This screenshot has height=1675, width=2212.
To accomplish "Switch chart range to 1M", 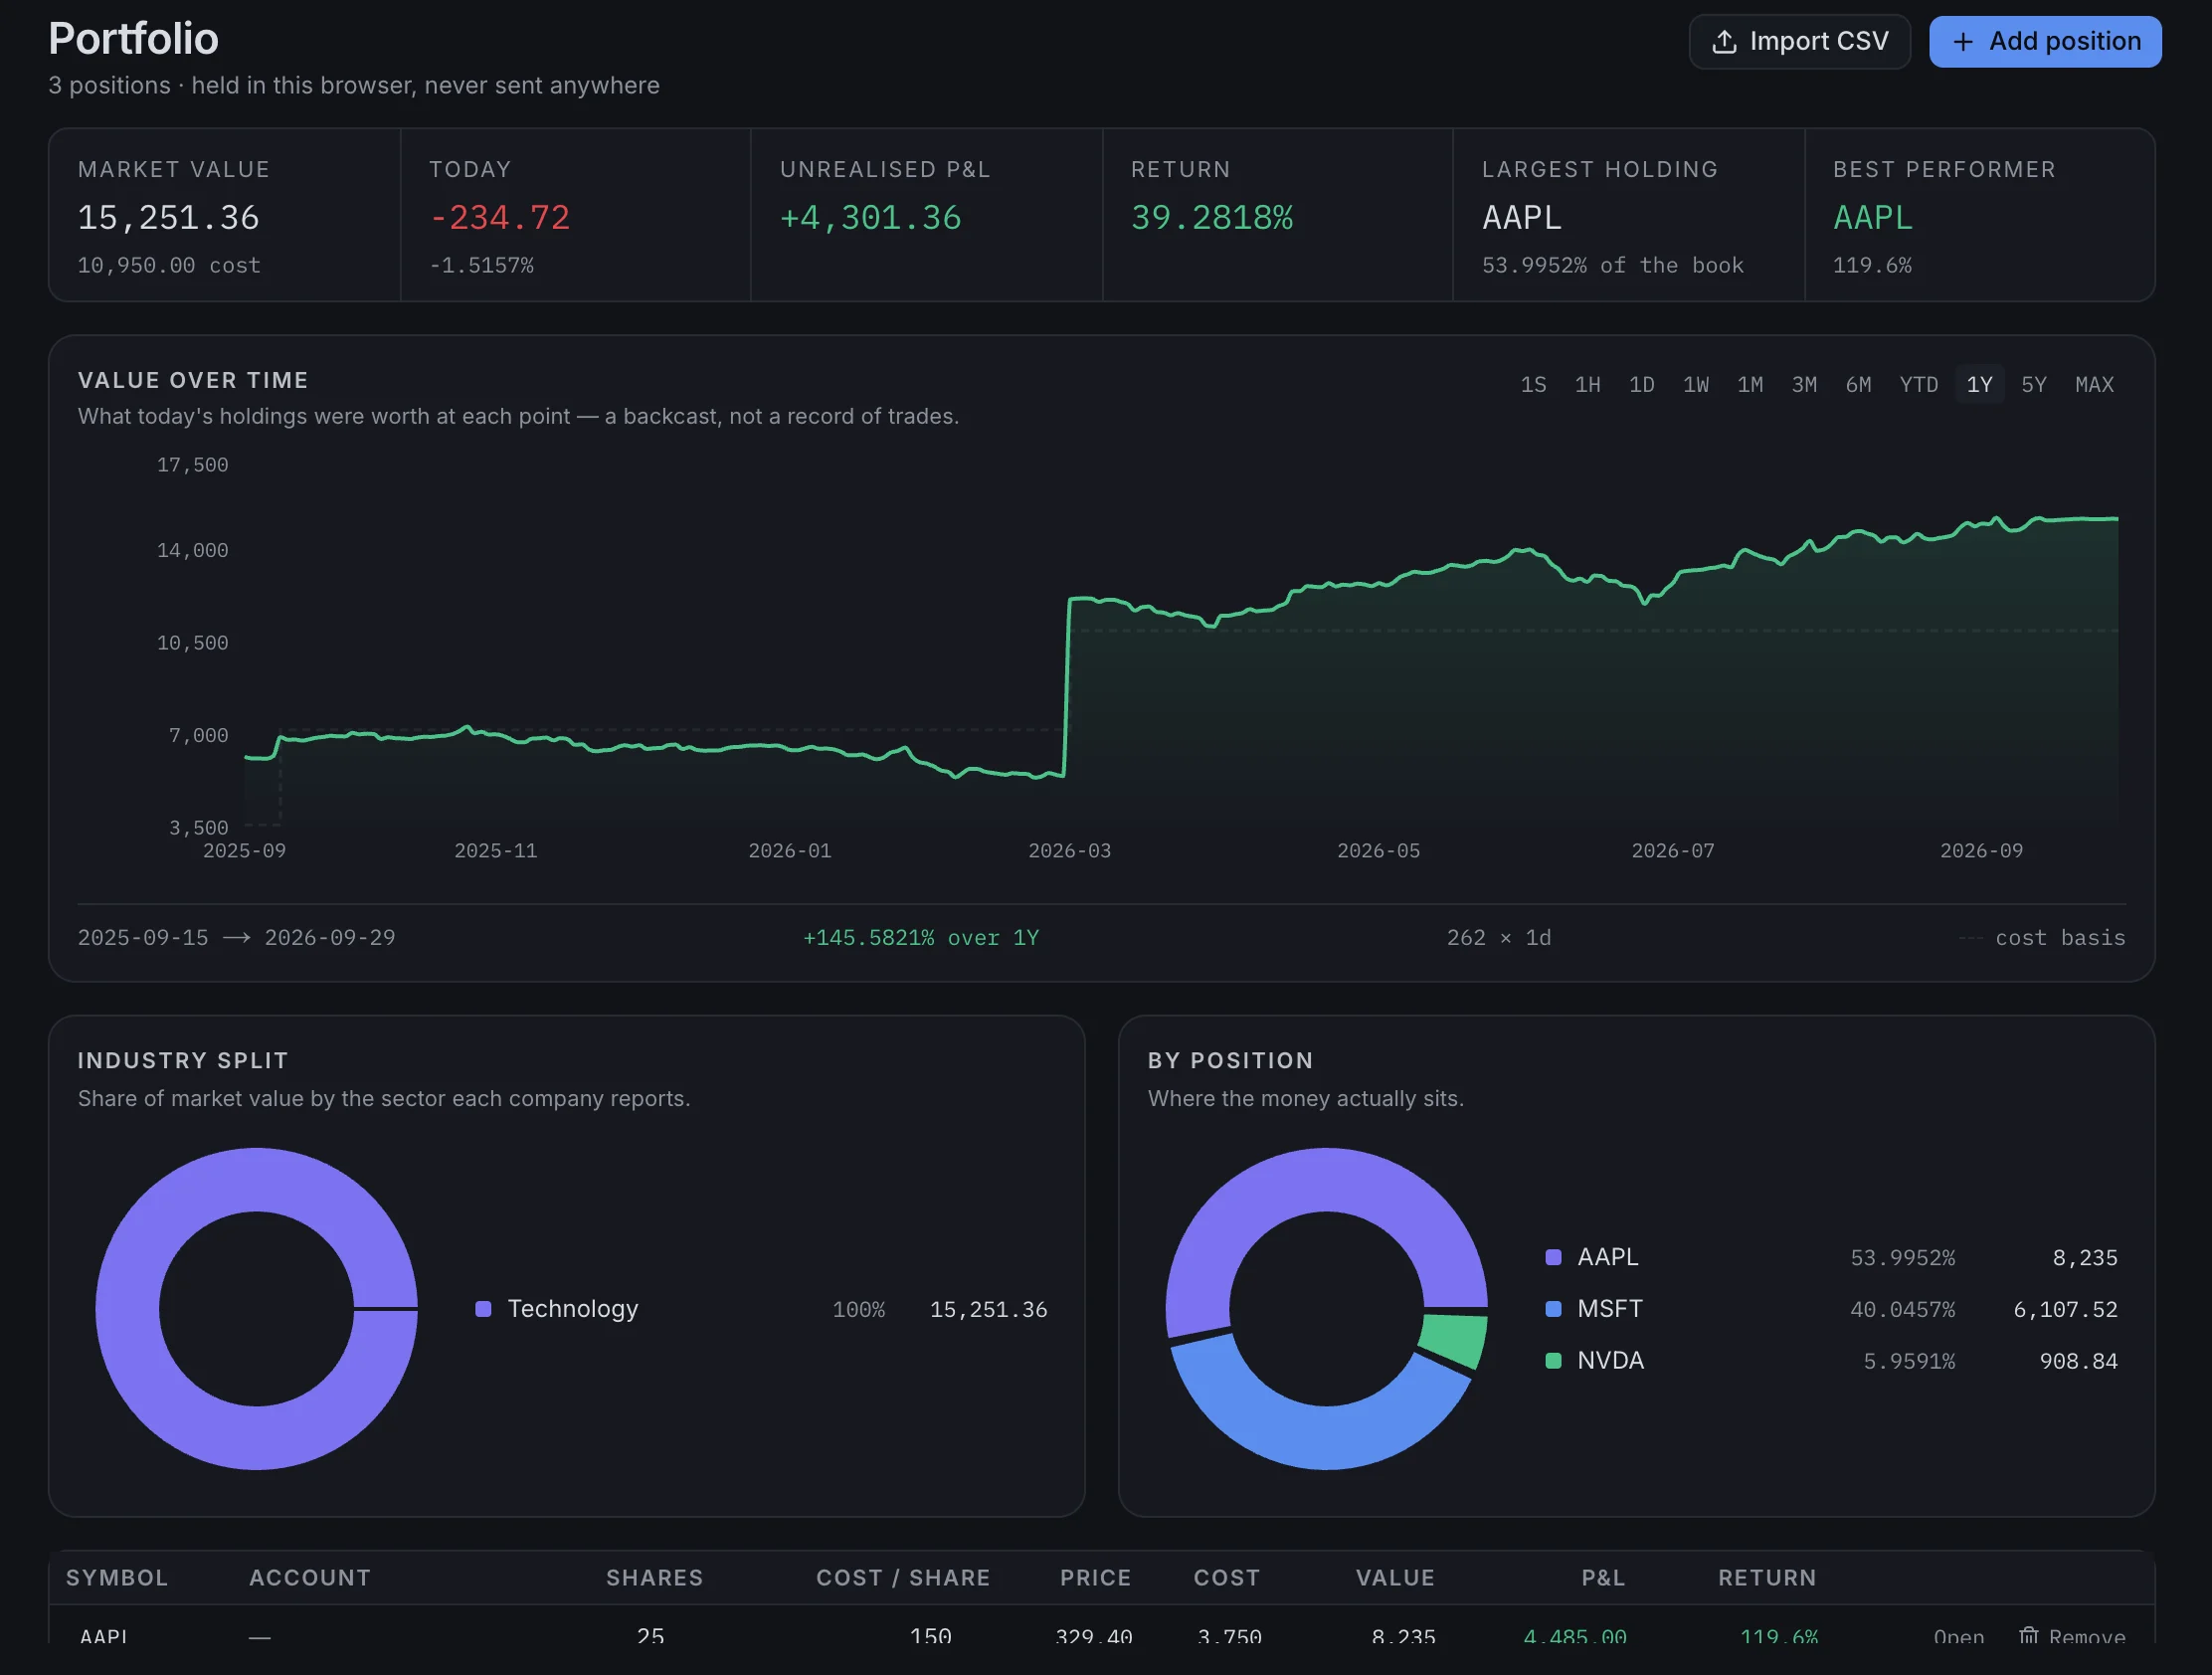I will (x=1749, y=385).
